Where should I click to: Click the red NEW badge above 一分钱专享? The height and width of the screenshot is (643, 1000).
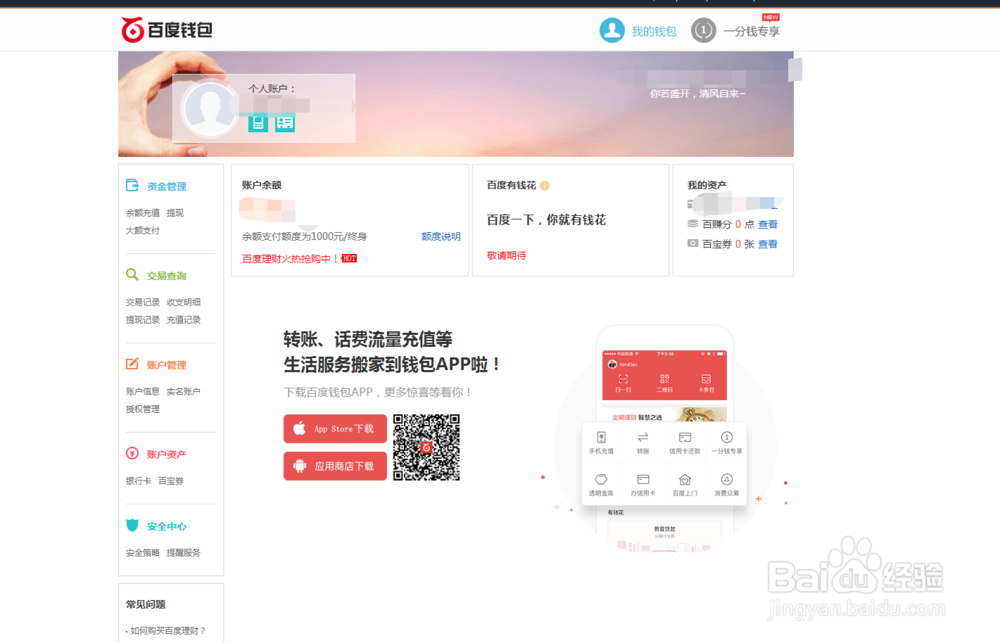click(770, 17)
